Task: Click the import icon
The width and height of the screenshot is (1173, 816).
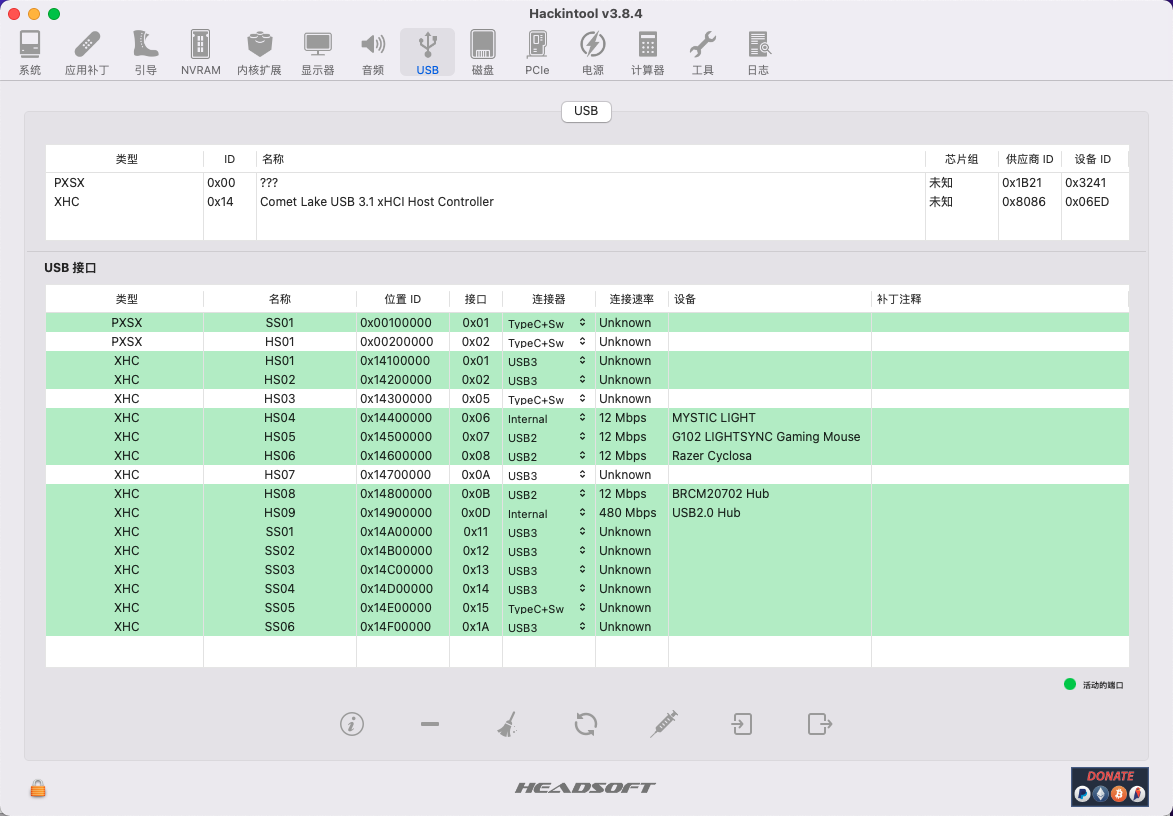Action: coord(742,724)
